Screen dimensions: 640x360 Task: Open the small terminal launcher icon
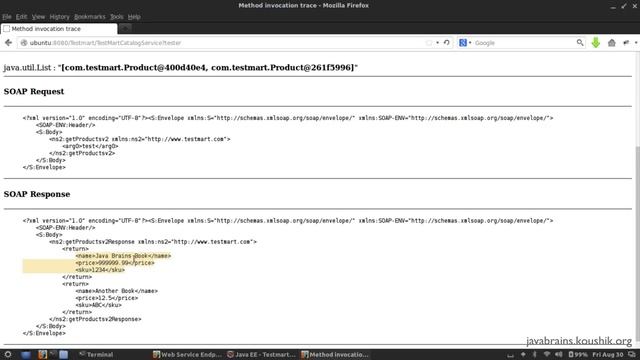(x=52, y=353)
